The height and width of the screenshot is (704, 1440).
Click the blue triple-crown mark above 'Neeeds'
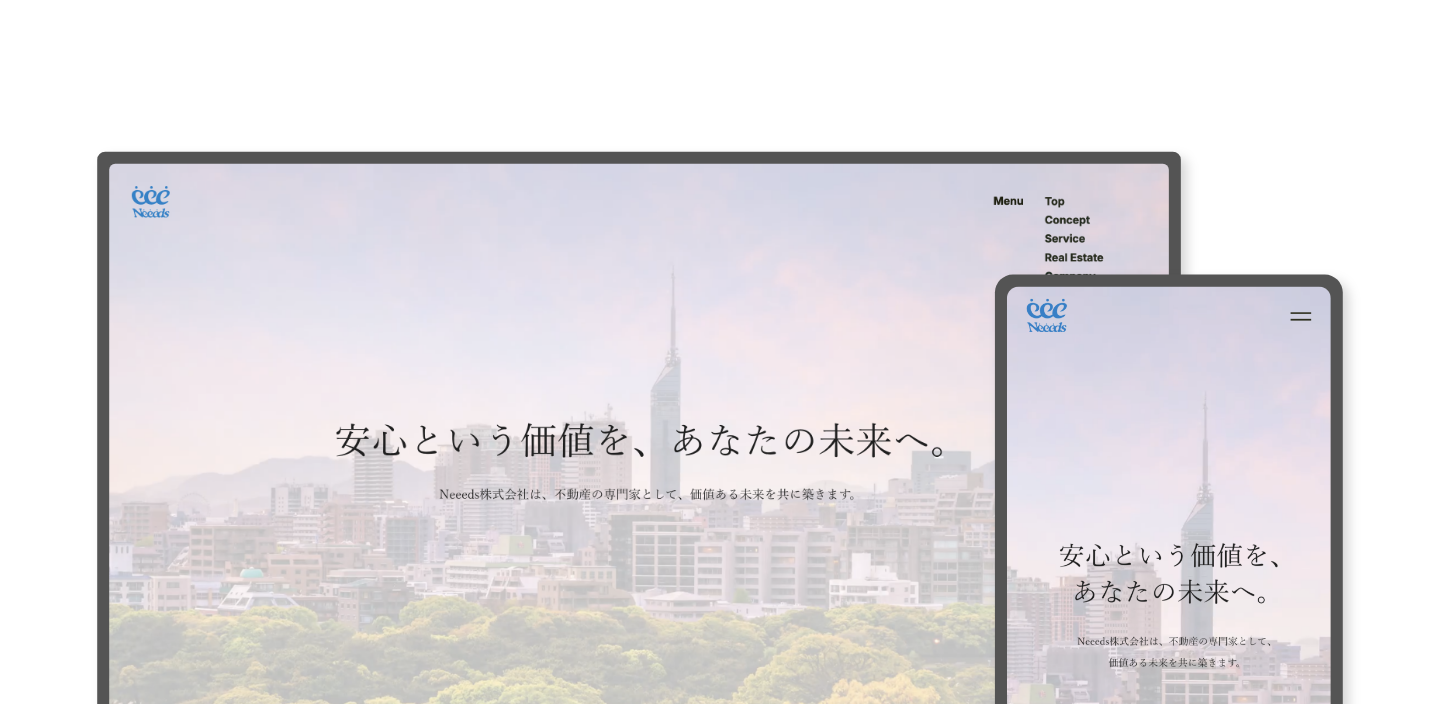click(x=150, y=197)
